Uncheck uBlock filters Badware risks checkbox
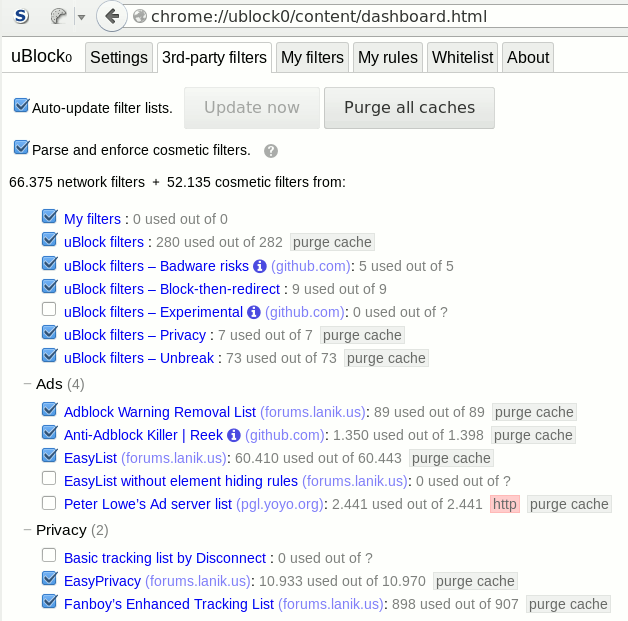The width and height of the screenshot is (628, 621). coord(49,263)
